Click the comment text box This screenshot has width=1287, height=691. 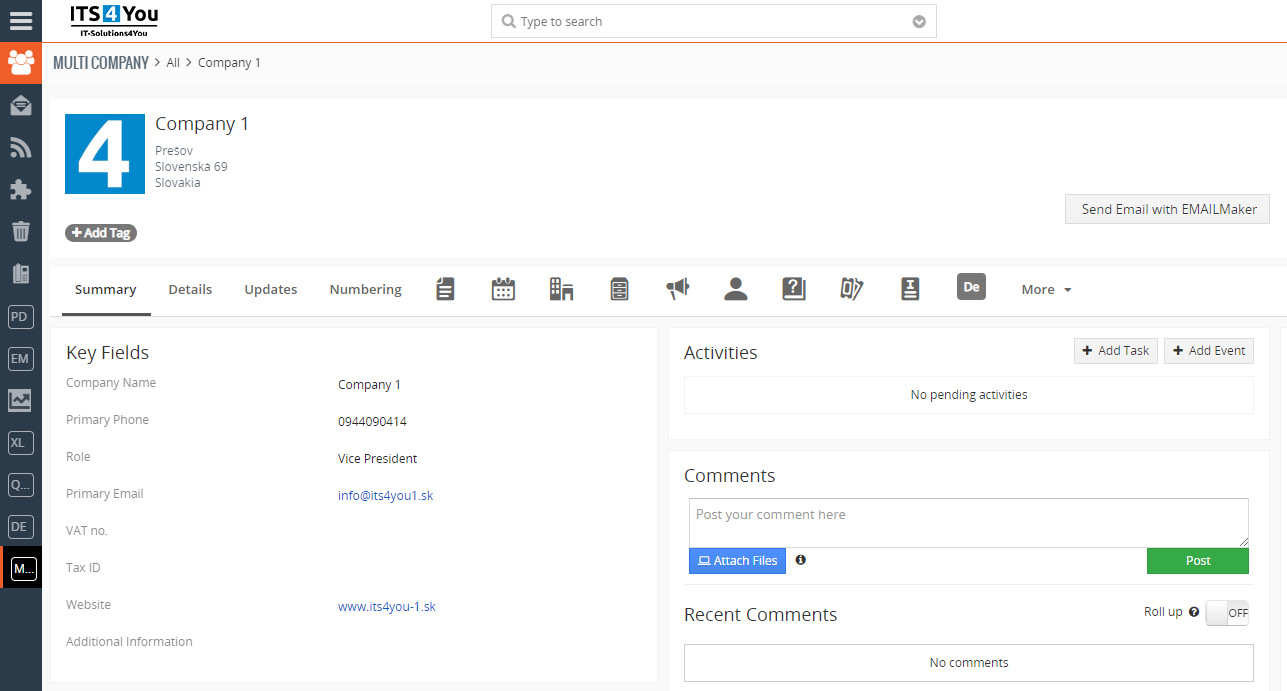(x=968, y=522)
